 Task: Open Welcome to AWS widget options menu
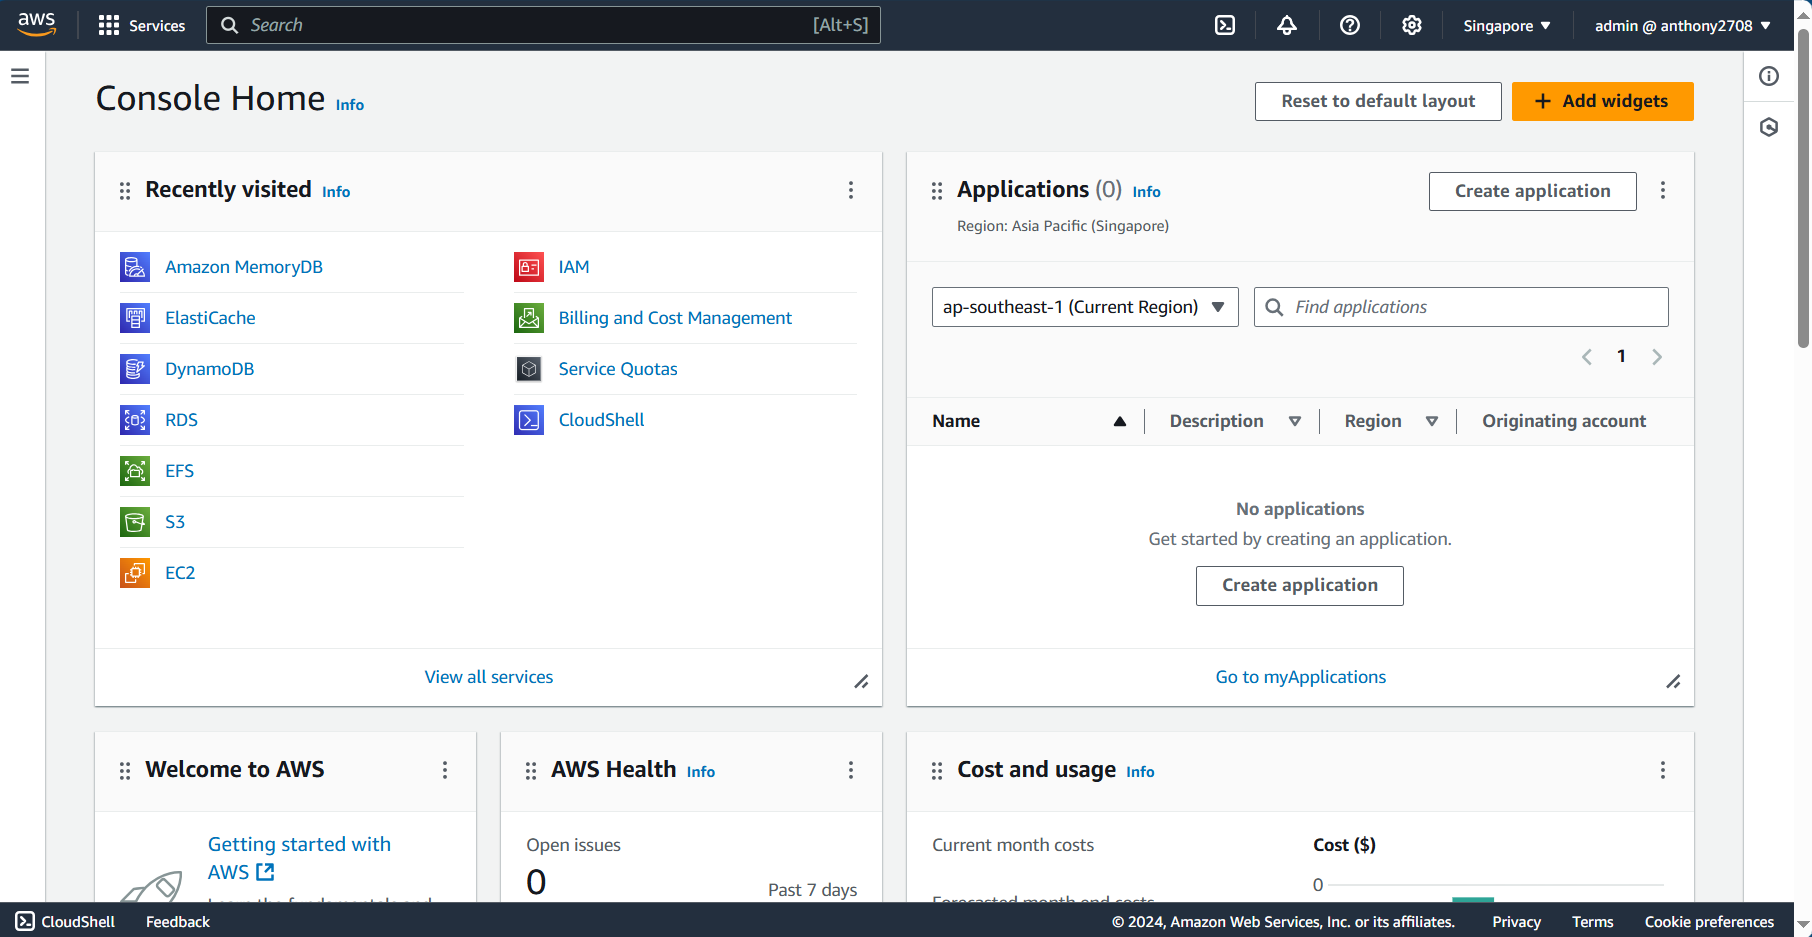click(x=445, y=770)
